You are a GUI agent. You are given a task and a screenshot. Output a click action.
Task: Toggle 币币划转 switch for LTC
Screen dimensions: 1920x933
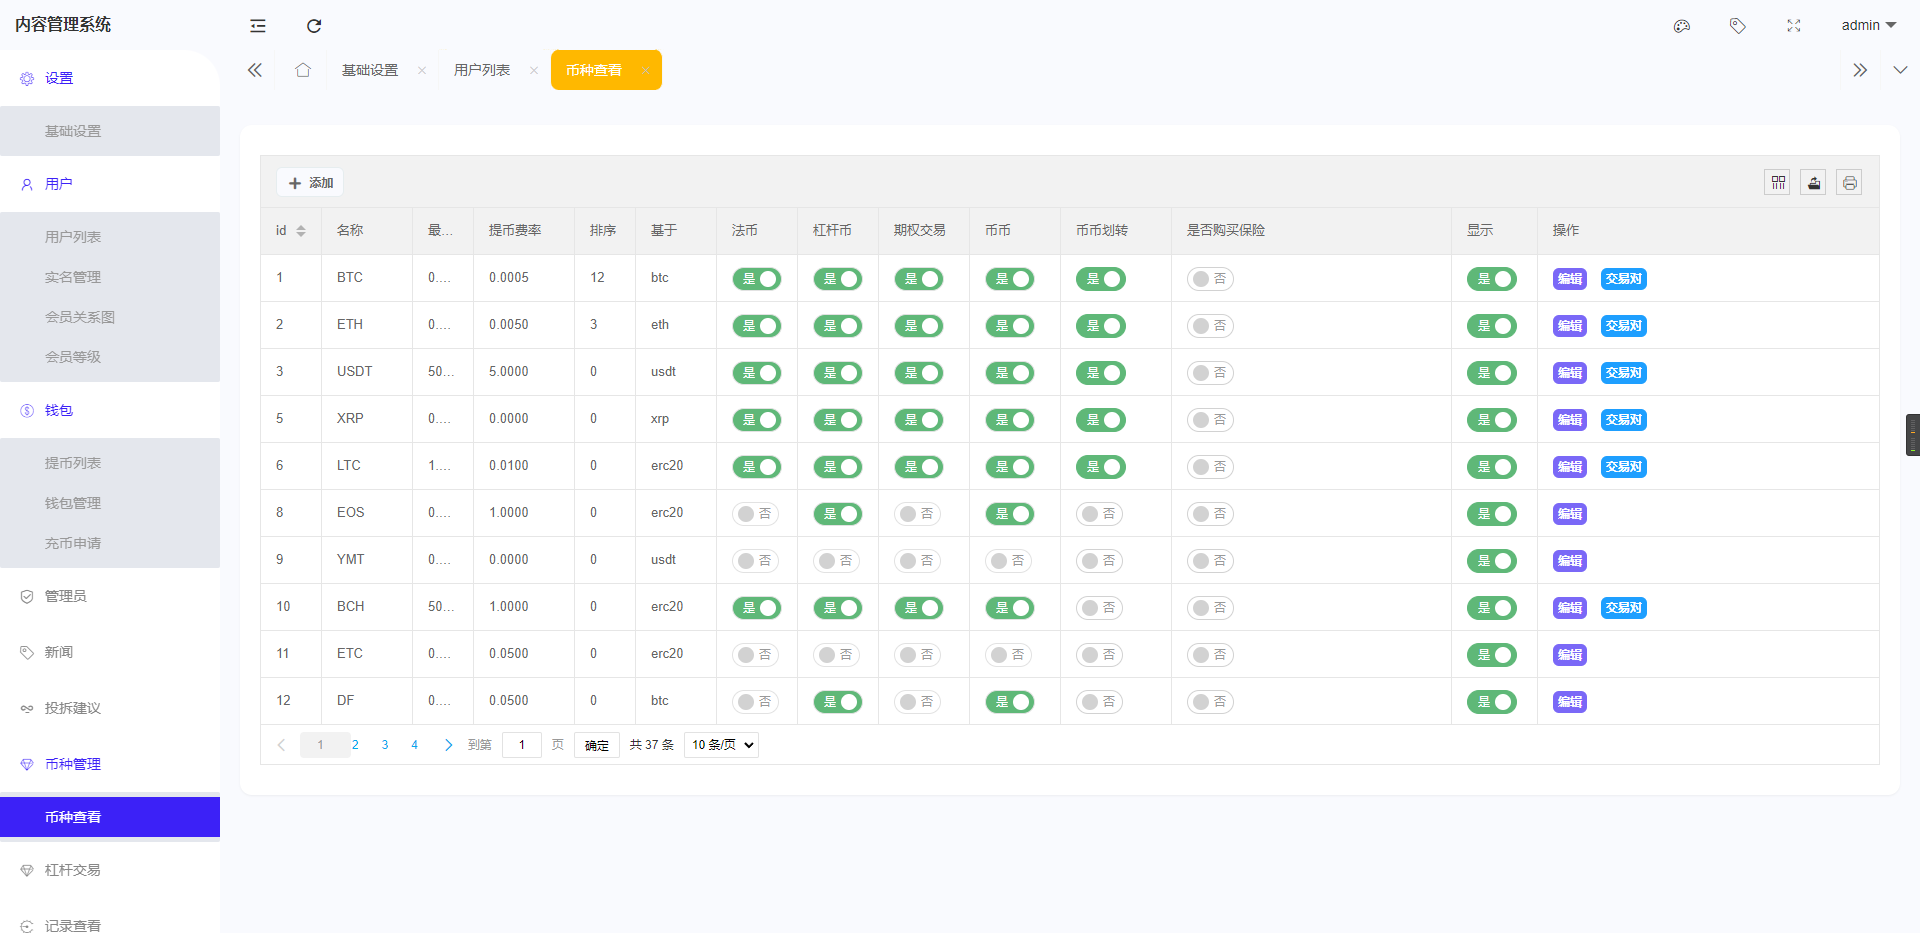(x=1101, y=467)
